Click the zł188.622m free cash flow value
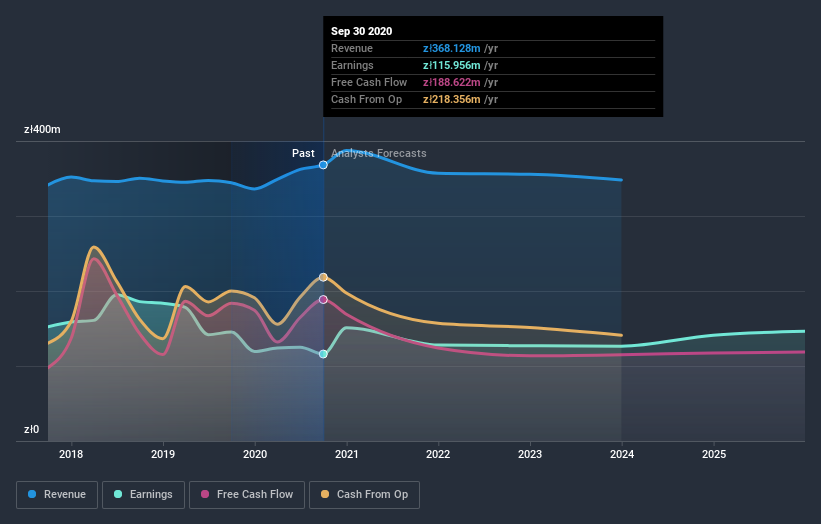Screen dimensions: 821x524 (451, 82)
